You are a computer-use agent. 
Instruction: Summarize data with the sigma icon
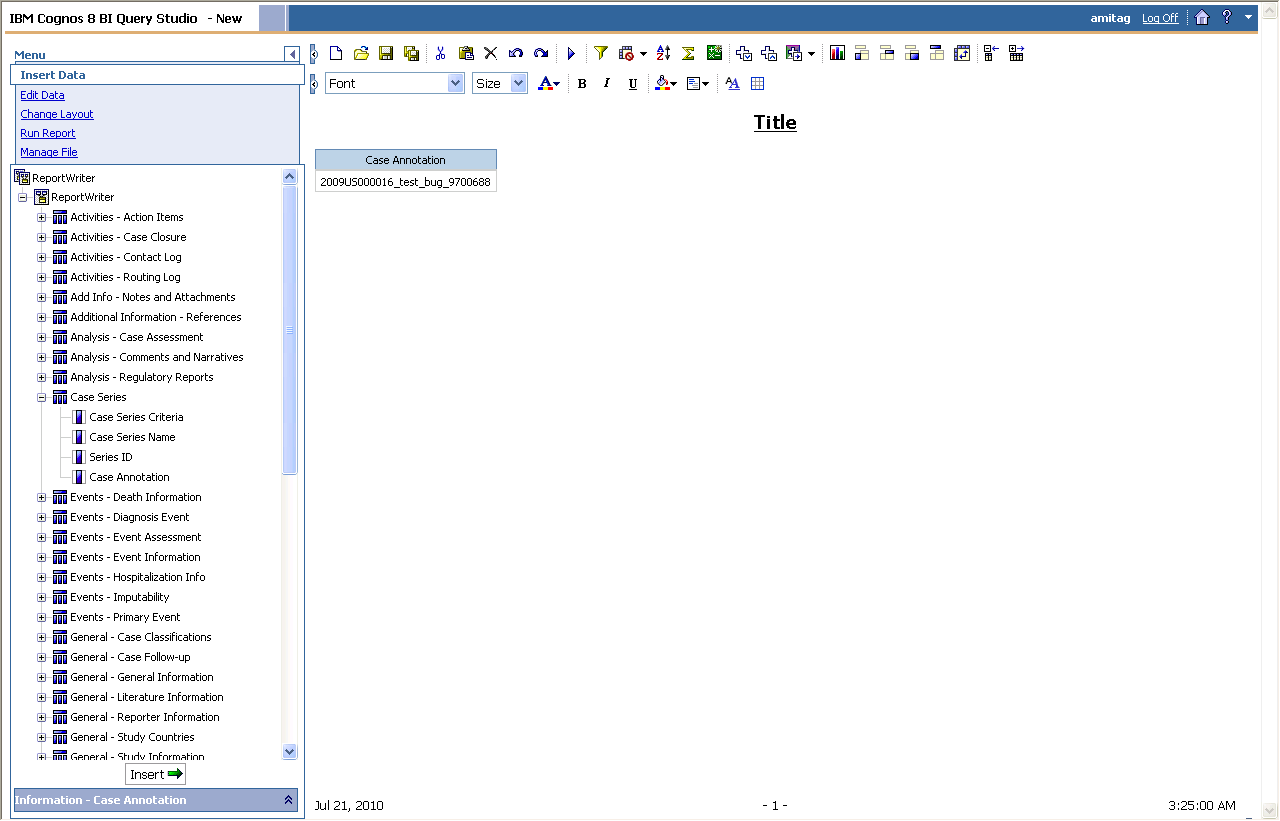pyautogui.click(x=688, y=53)
